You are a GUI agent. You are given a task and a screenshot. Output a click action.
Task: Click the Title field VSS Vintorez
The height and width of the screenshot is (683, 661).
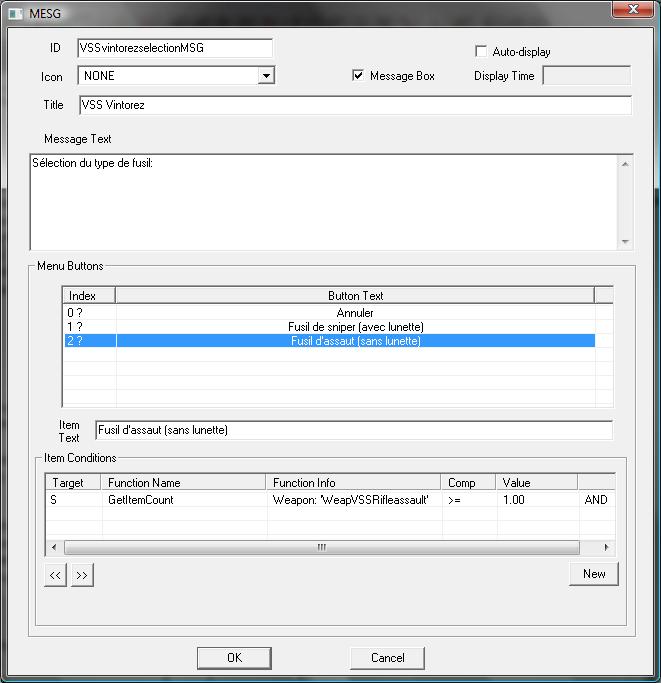(x=355, y=105)
